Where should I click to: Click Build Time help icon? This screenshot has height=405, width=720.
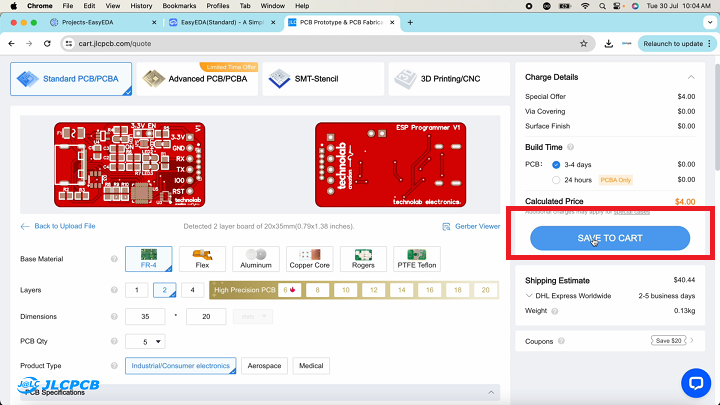(x=570, y=147)
